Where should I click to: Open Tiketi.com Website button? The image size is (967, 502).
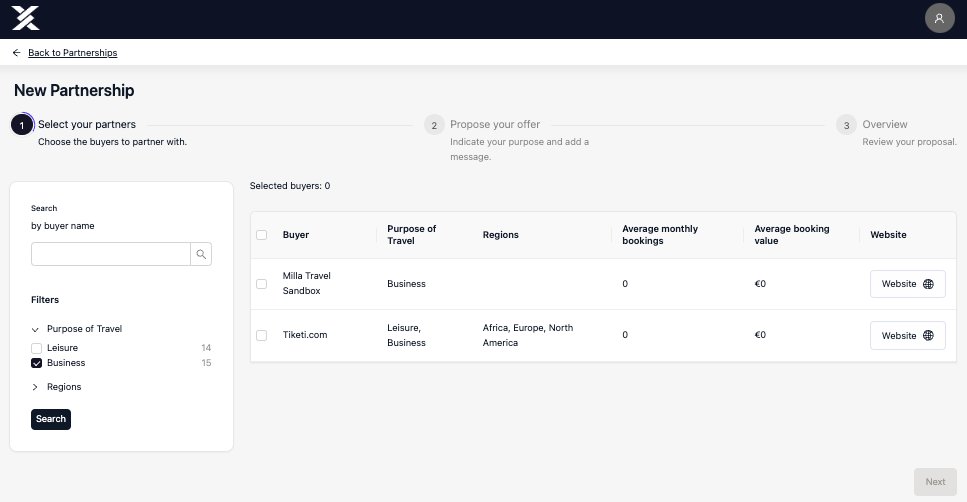coord(907,335)
